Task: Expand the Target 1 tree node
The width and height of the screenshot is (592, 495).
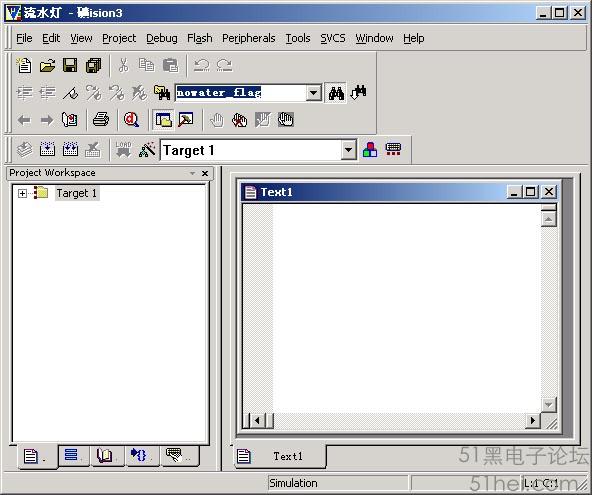Action: coord(22,194)
